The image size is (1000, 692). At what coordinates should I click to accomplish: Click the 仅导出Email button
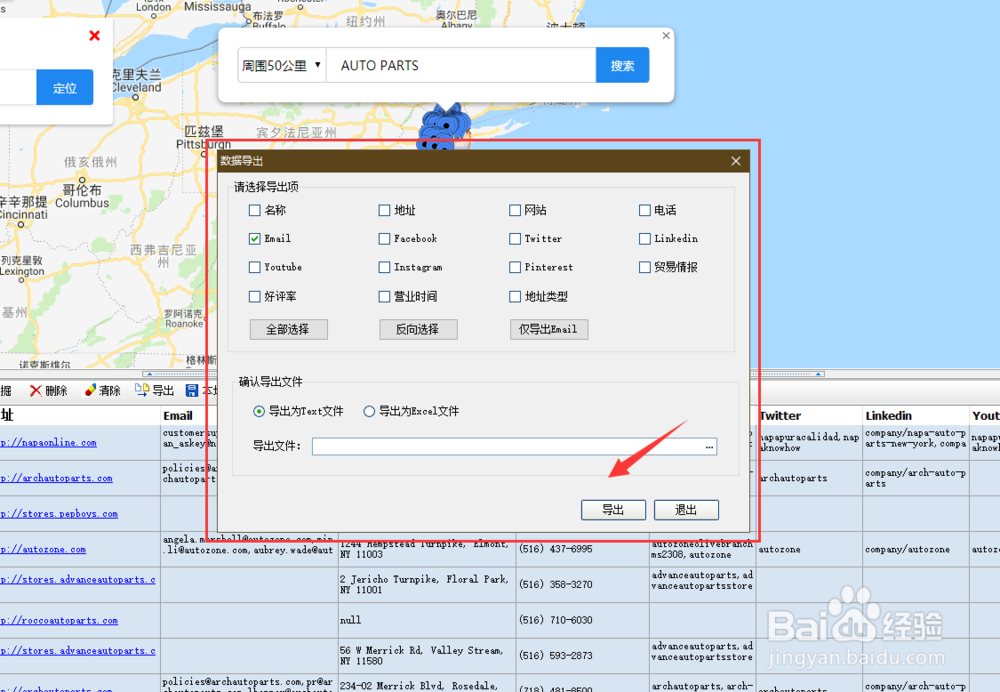[x=548, y=329]
